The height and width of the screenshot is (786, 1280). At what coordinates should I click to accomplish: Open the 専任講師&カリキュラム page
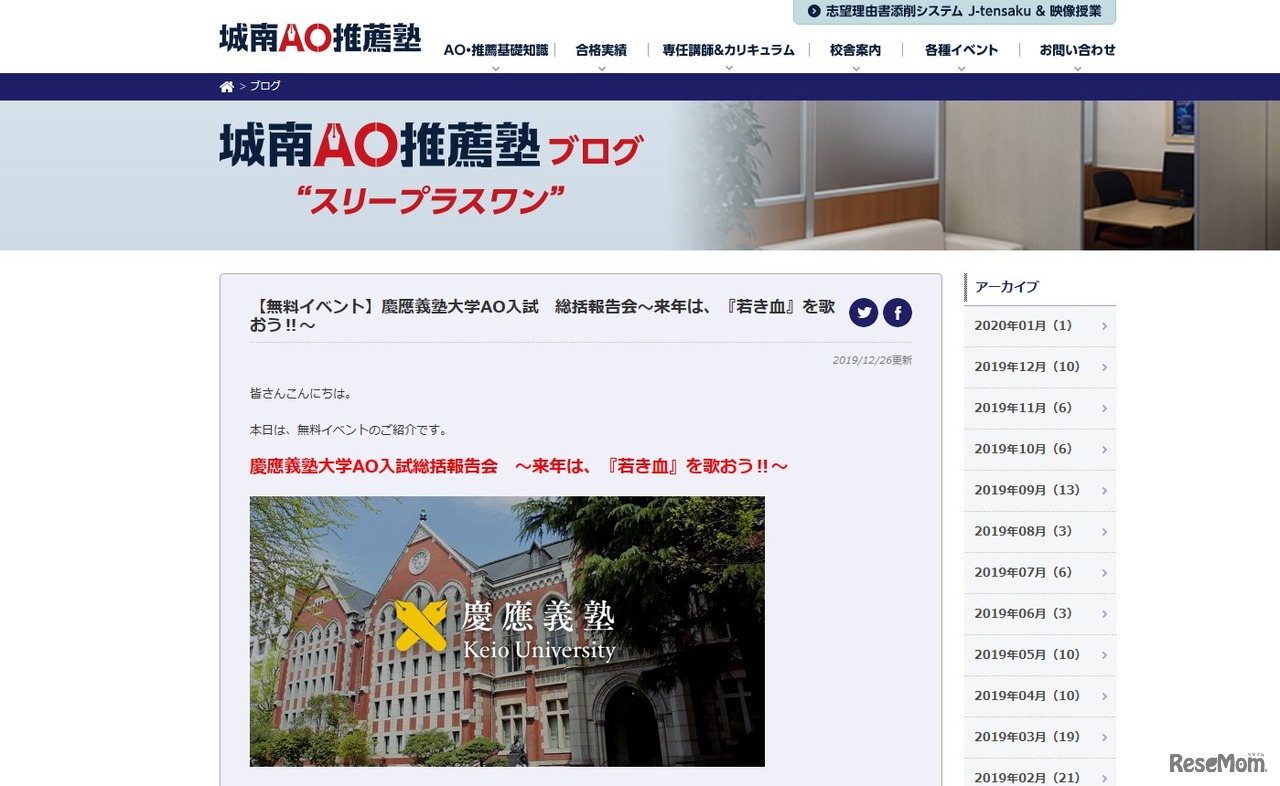pyautogui.click(x=726, y=49)
